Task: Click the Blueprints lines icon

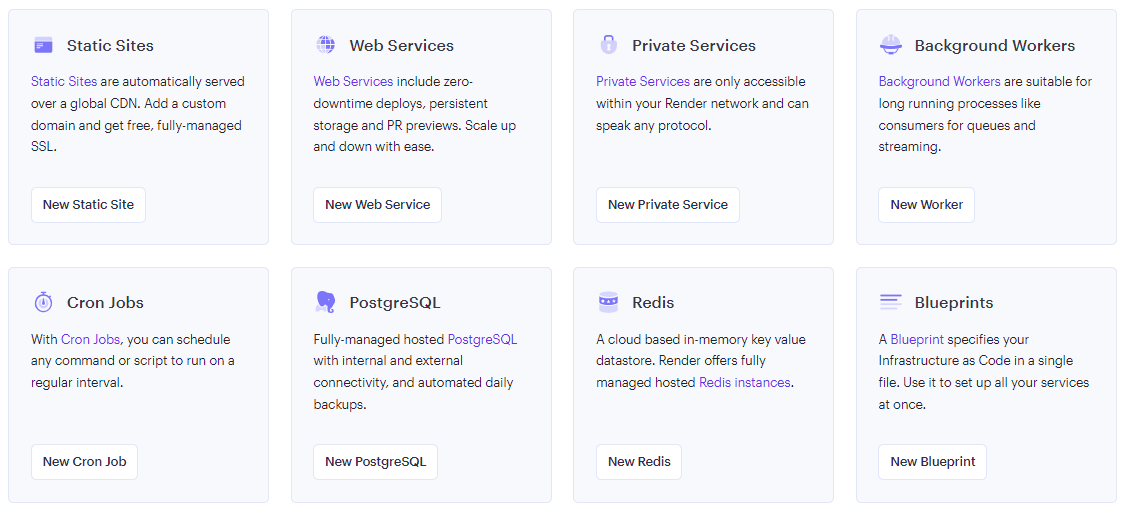Action: [x=890, y=302]
